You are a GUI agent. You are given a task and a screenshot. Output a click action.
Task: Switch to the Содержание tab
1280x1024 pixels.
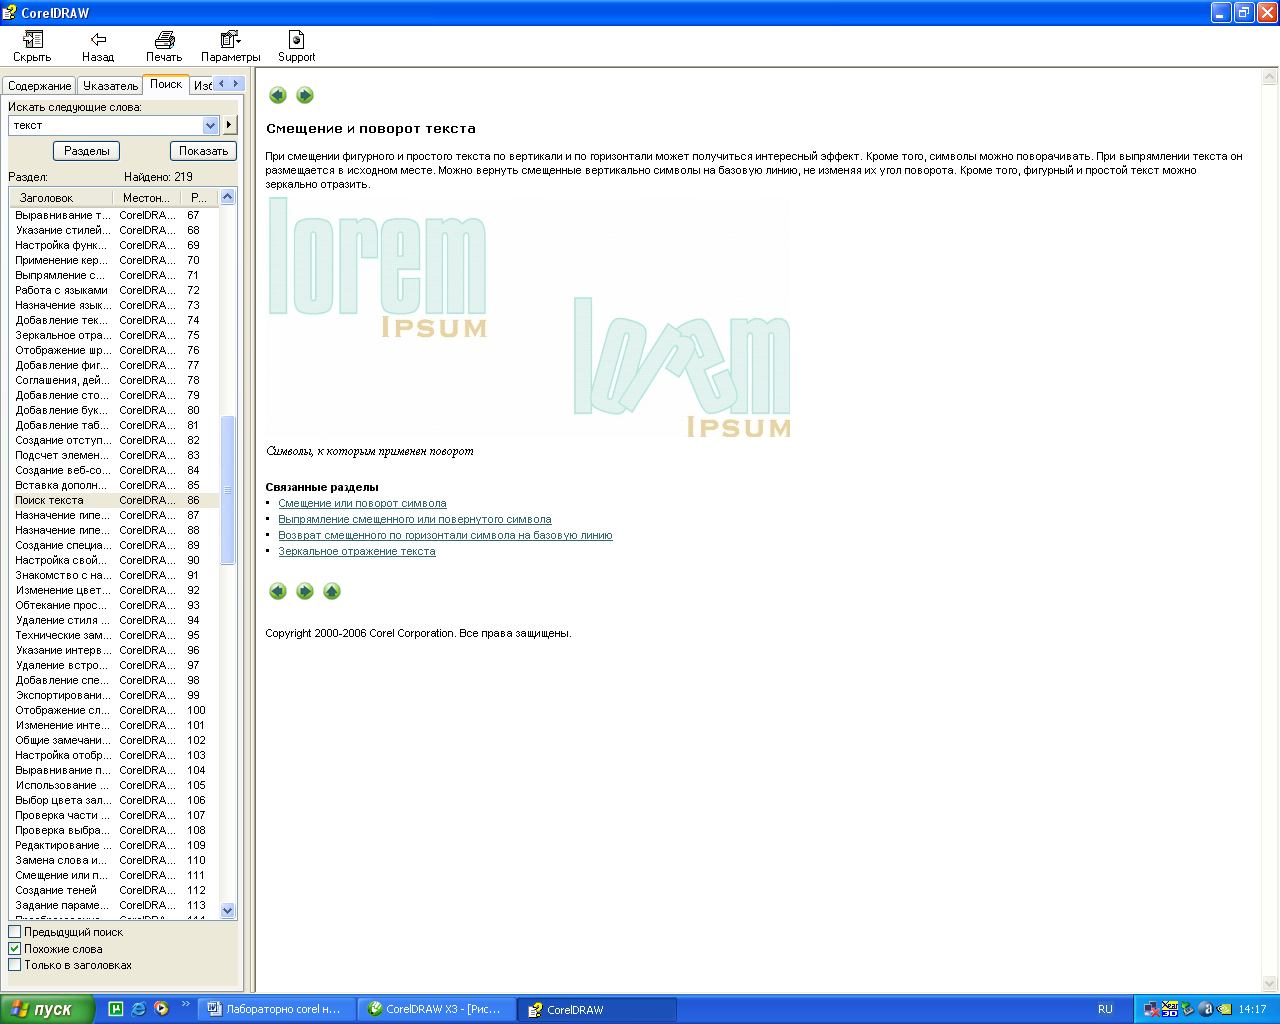[x=40, y=86]
